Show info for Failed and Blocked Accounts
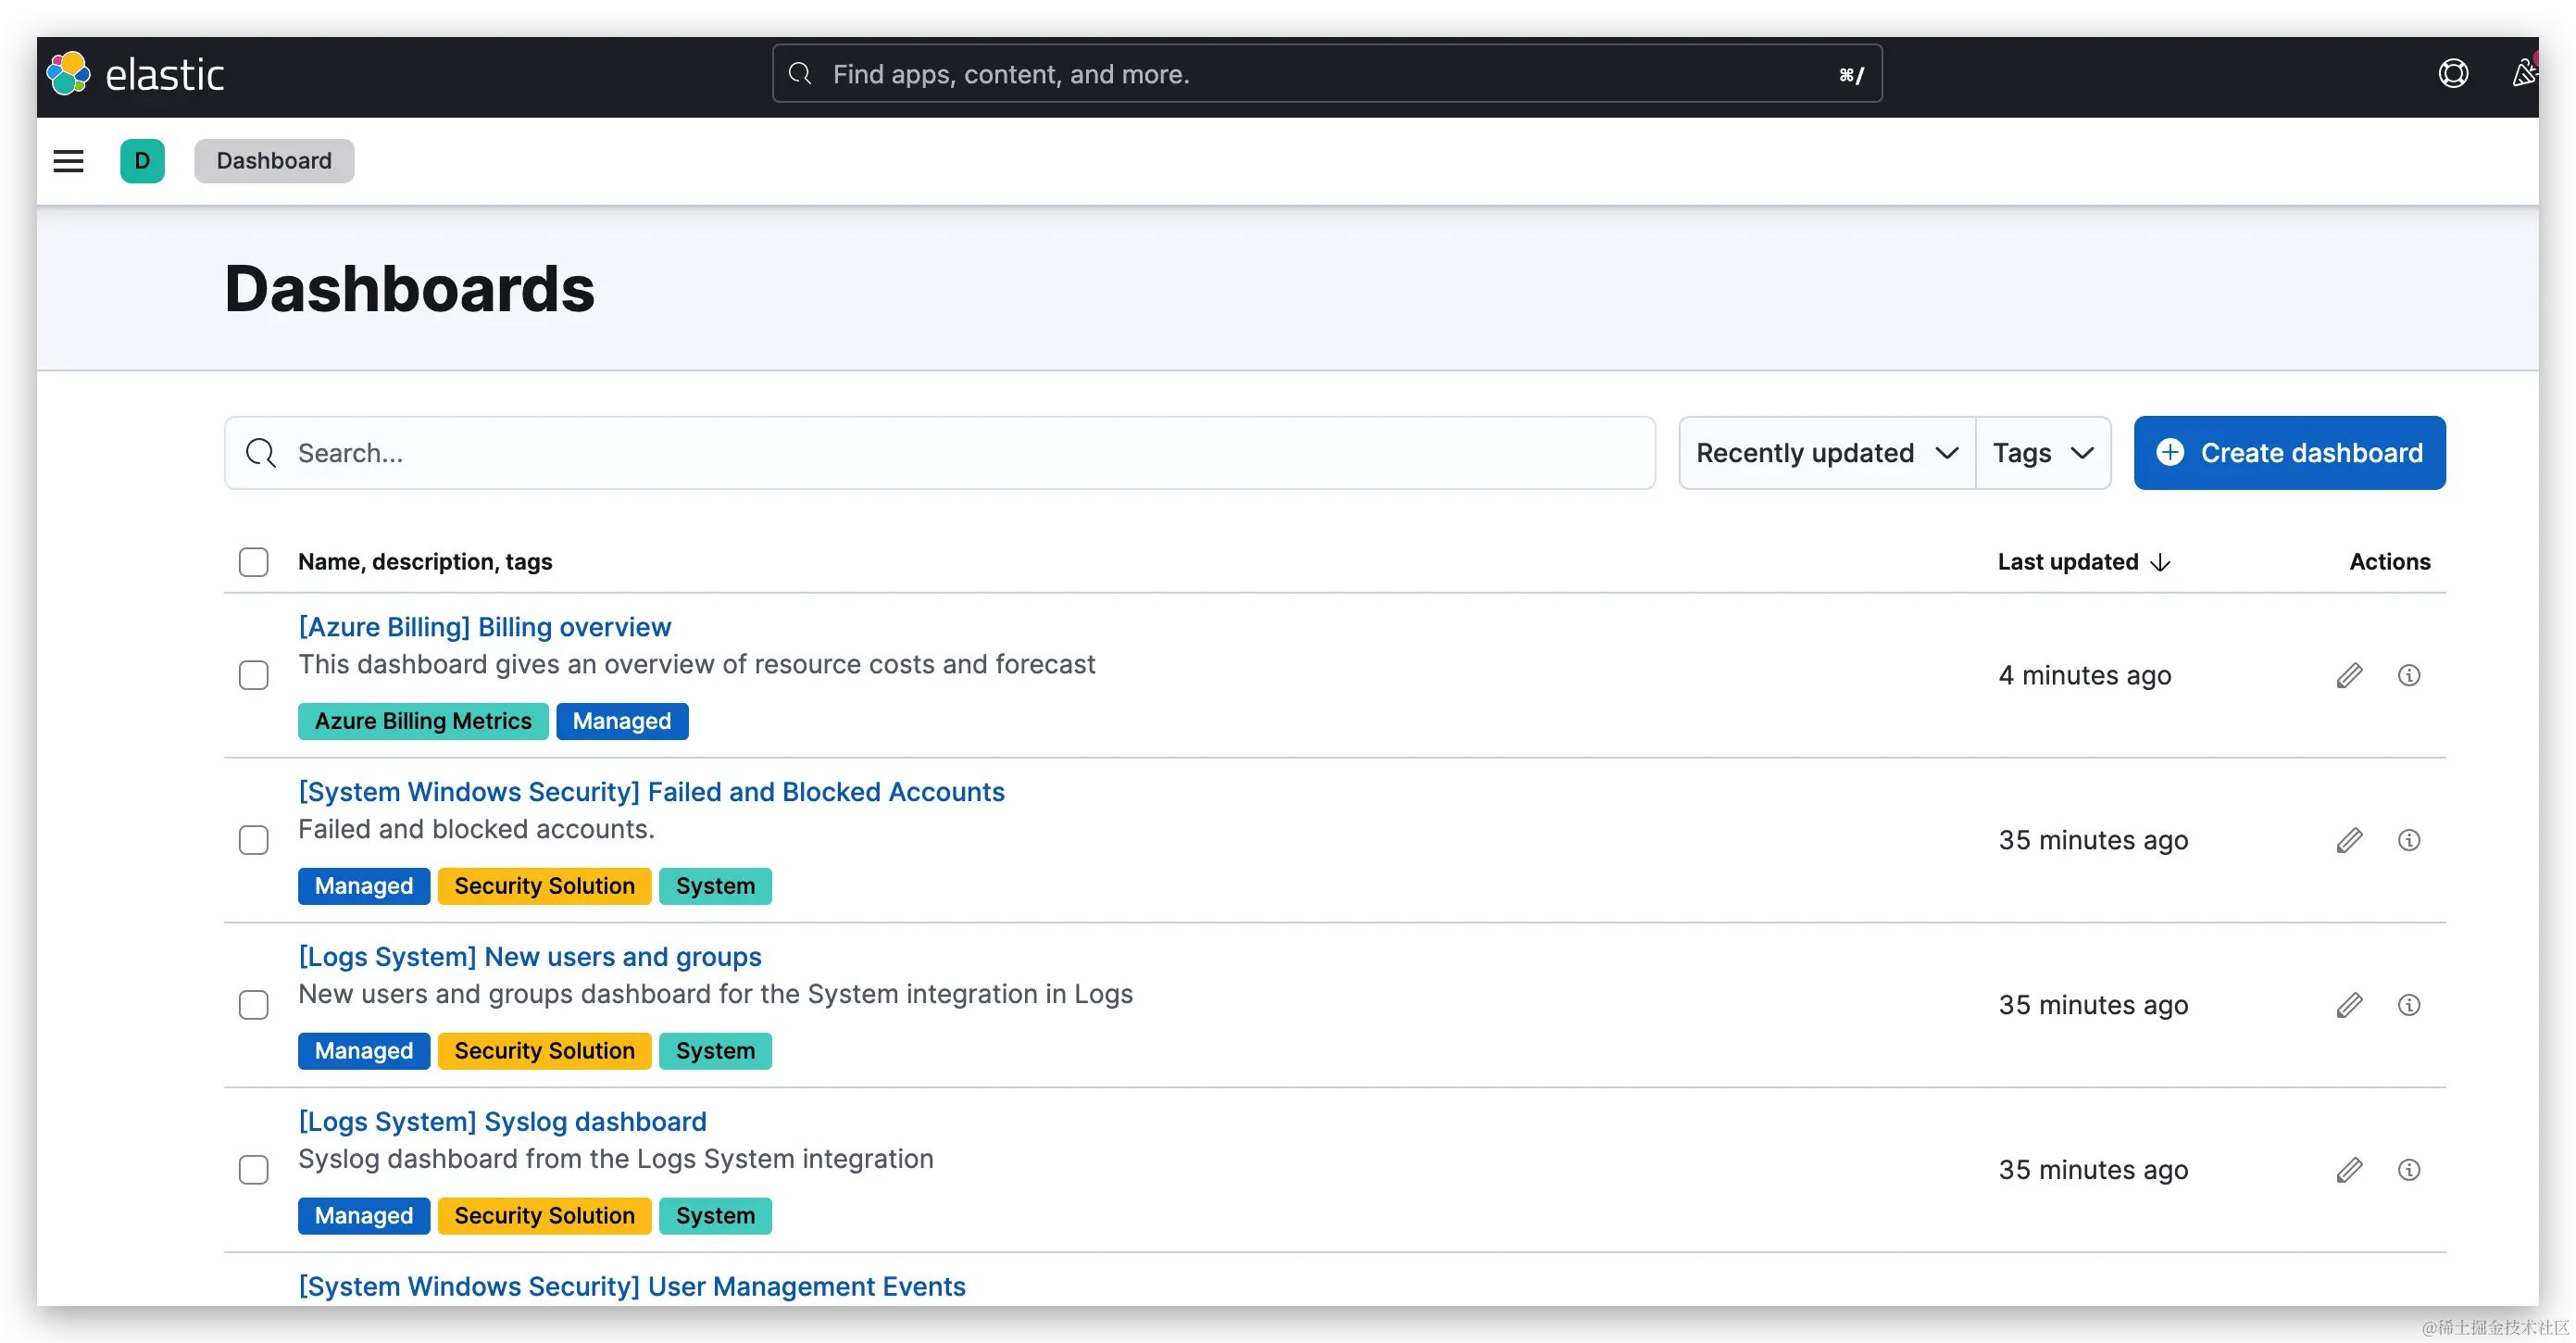The height and width of the screenshot is (1343, 2576). point(2409,841)
